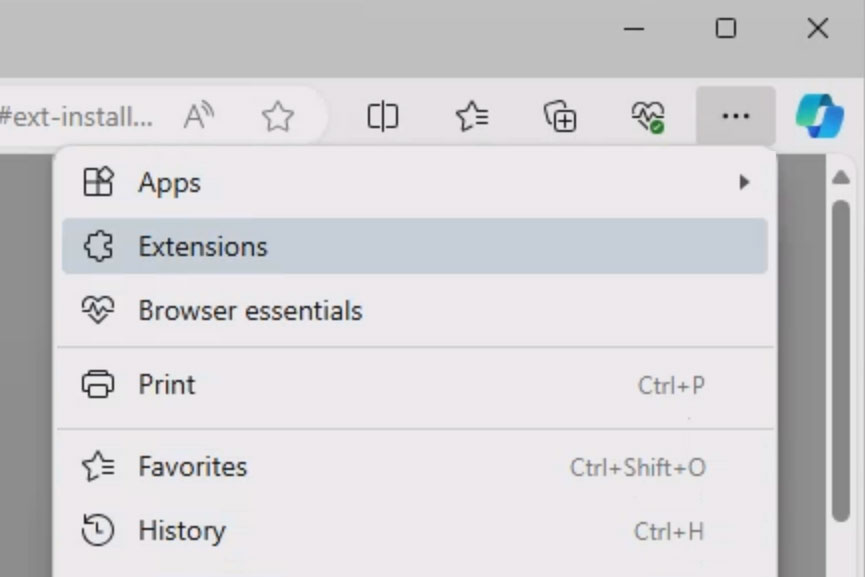
Task: Enter split screen view
Action: tap(382, 116)
